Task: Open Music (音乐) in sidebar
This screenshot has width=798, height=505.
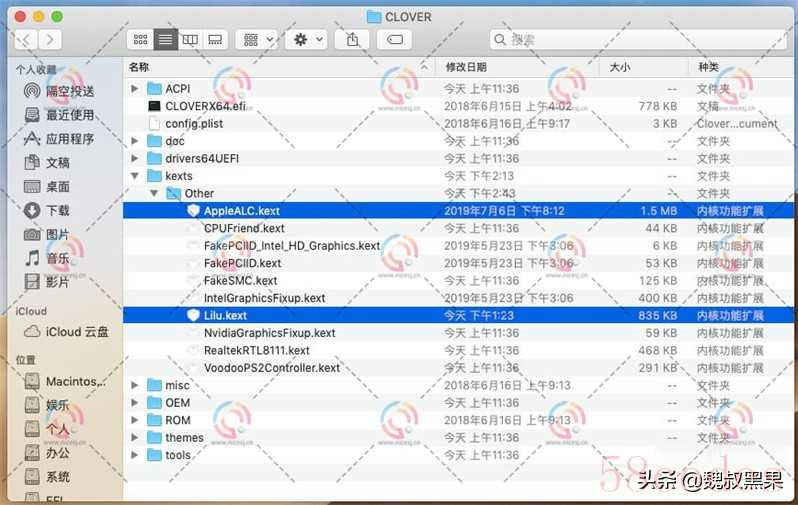Action: click(x=47, y=258)
